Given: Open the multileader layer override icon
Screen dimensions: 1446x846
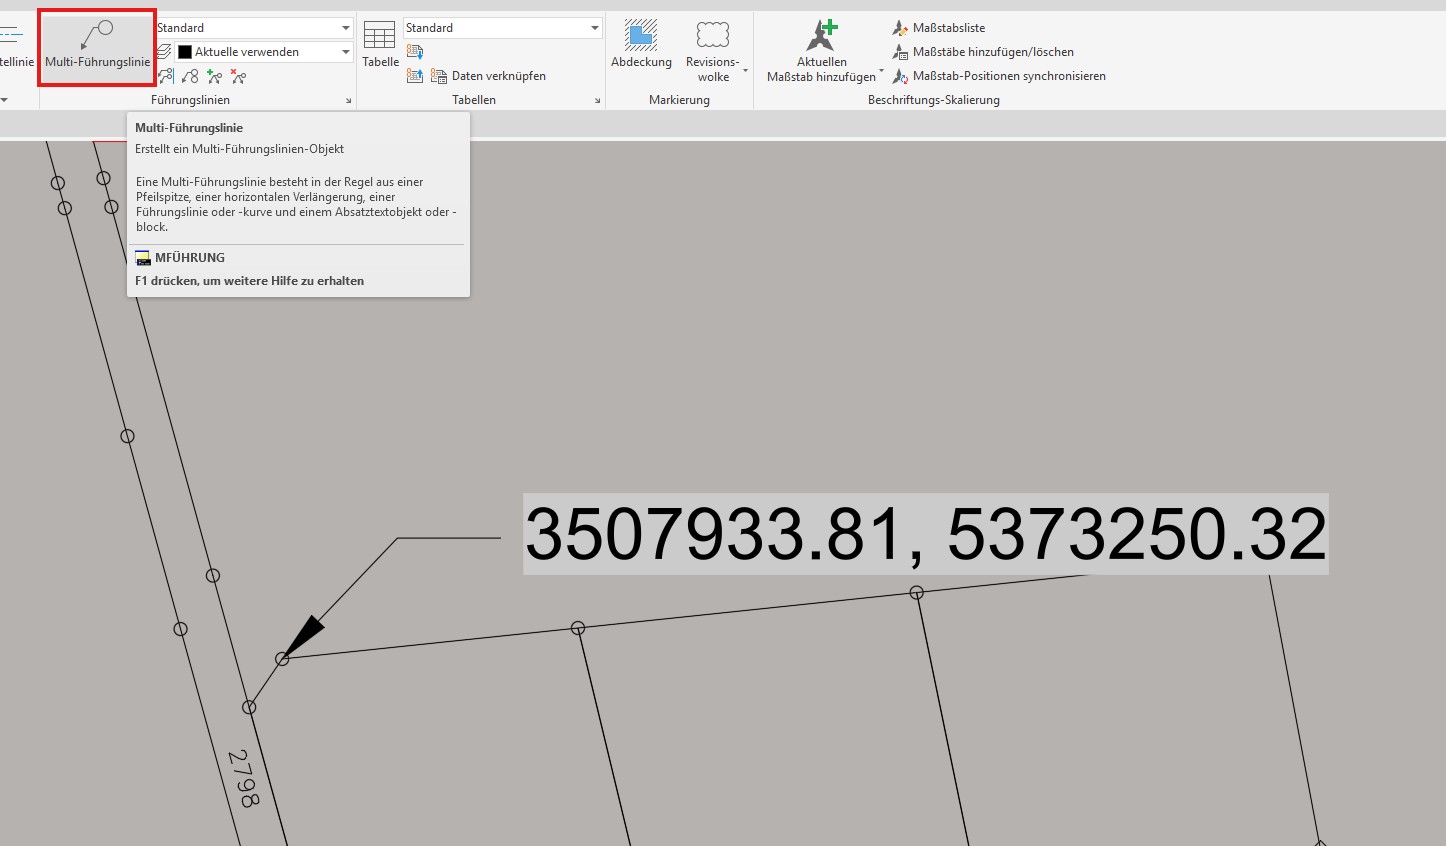Looking at the screenshot, I should click(165, 52).
